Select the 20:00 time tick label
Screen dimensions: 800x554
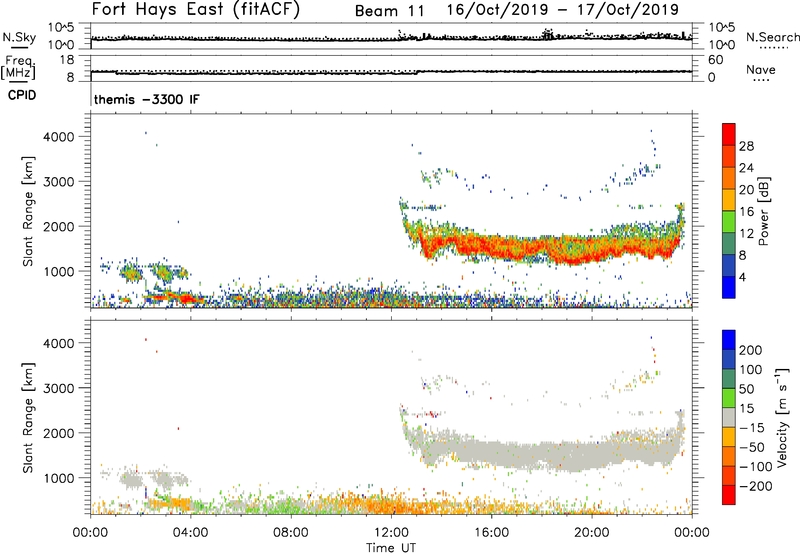coord(592,533)
